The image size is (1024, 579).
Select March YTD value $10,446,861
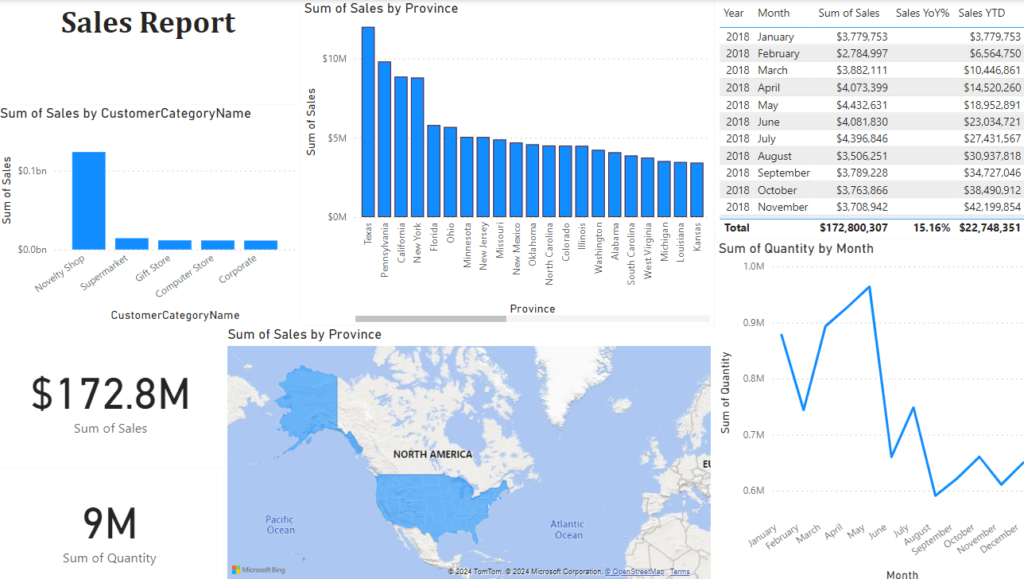992,70
